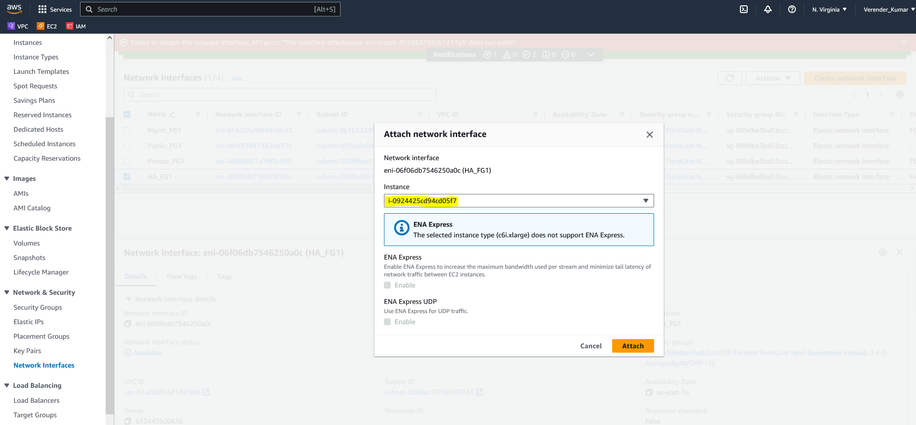Open VPC ID external link icon
Image resolution: width=916 pixels, height=425 pixels.
(x=206, y=392)
